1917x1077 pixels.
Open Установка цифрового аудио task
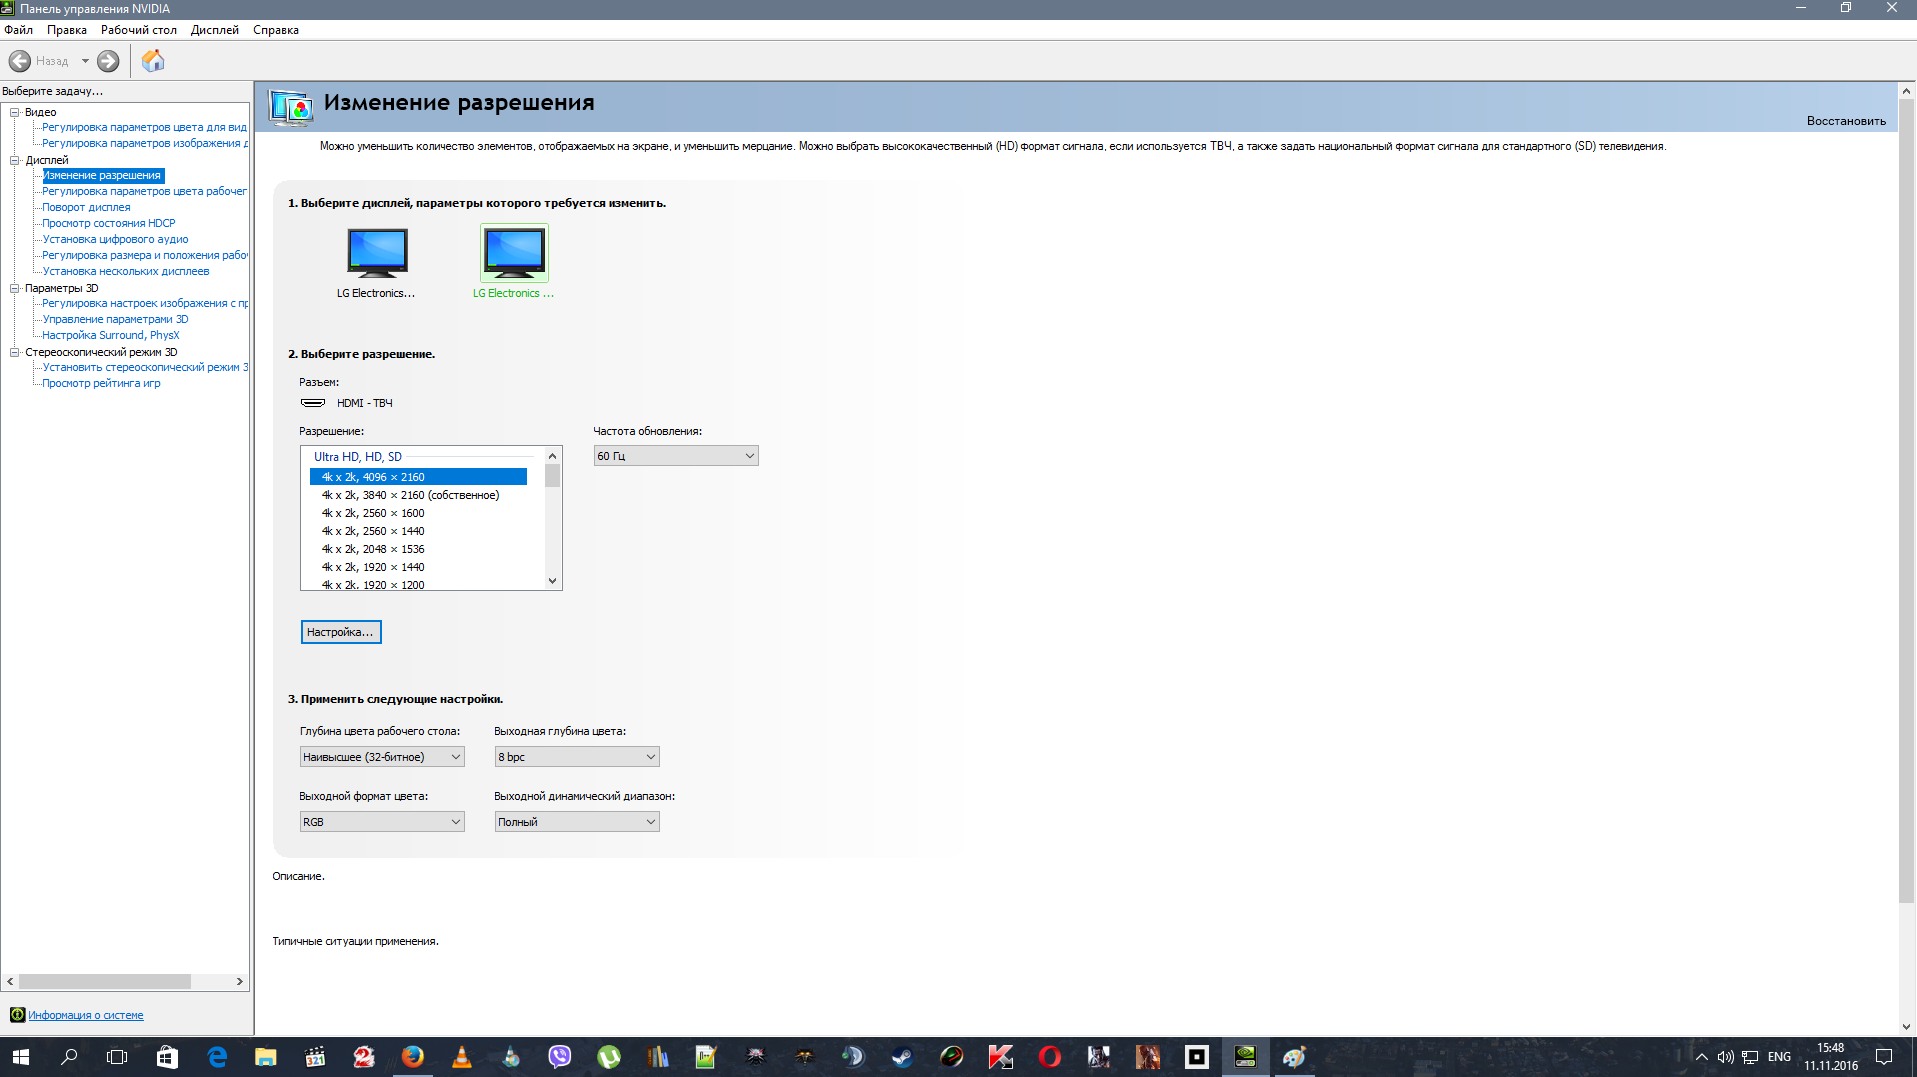[115, 239]
